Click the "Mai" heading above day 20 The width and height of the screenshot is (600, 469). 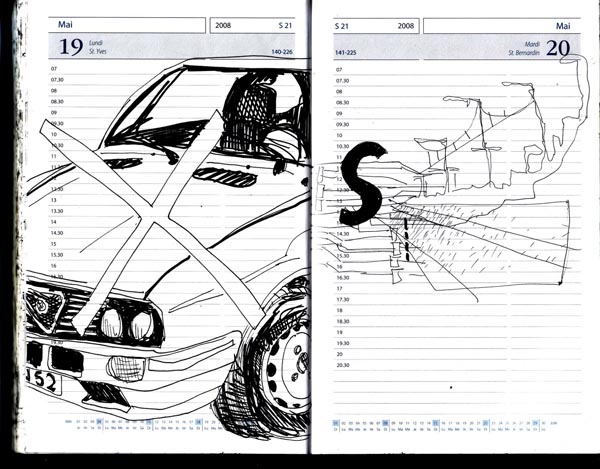click(563, 26)
